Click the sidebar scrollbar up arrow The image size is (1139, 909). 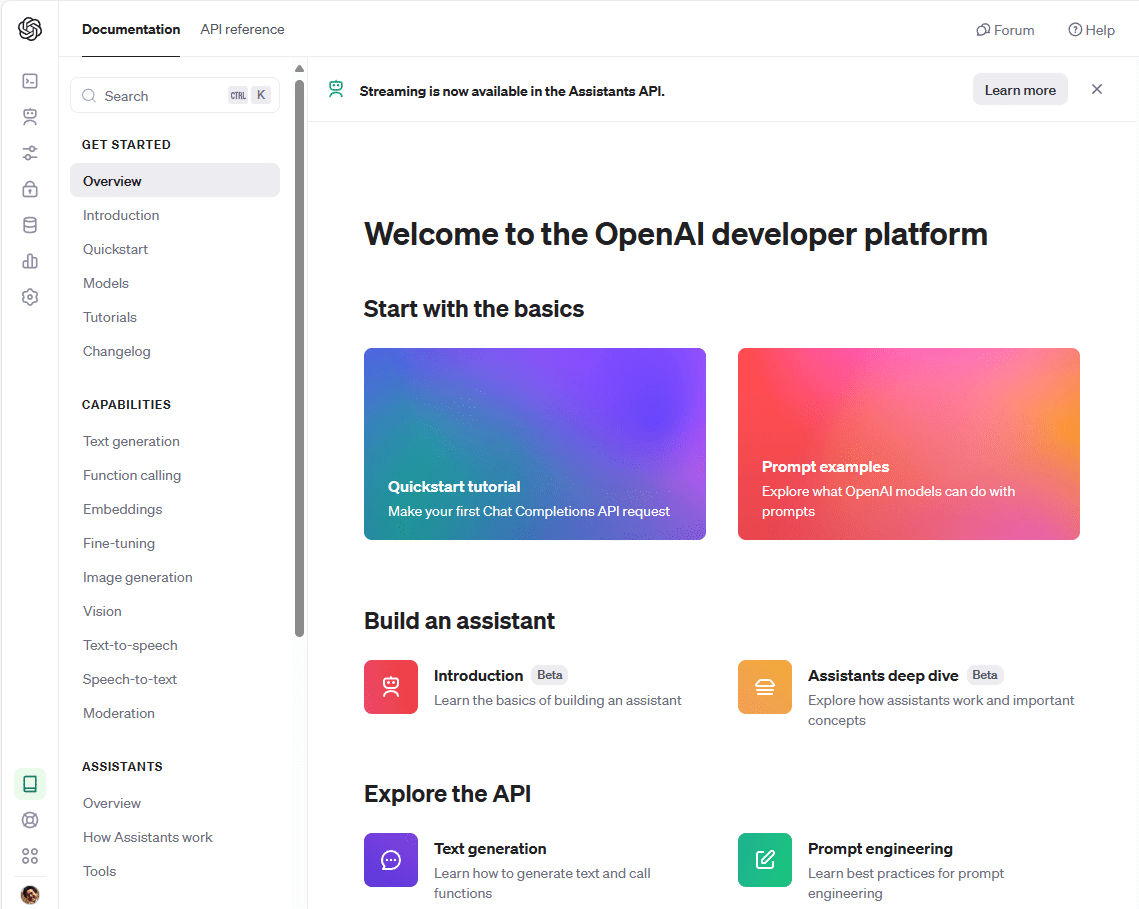[x=299, y=68]
